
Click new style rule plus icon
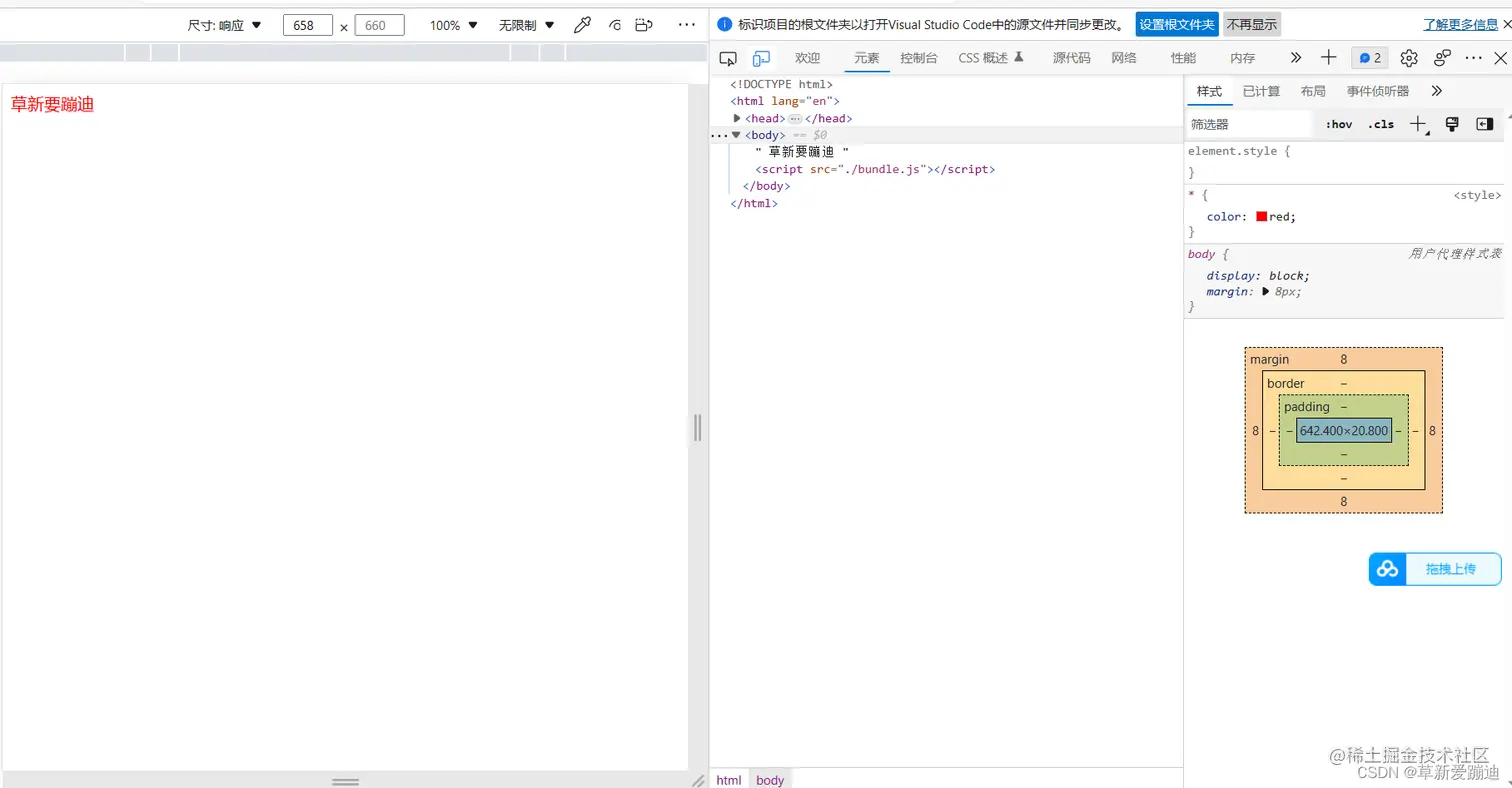(x=1419, y=124)
